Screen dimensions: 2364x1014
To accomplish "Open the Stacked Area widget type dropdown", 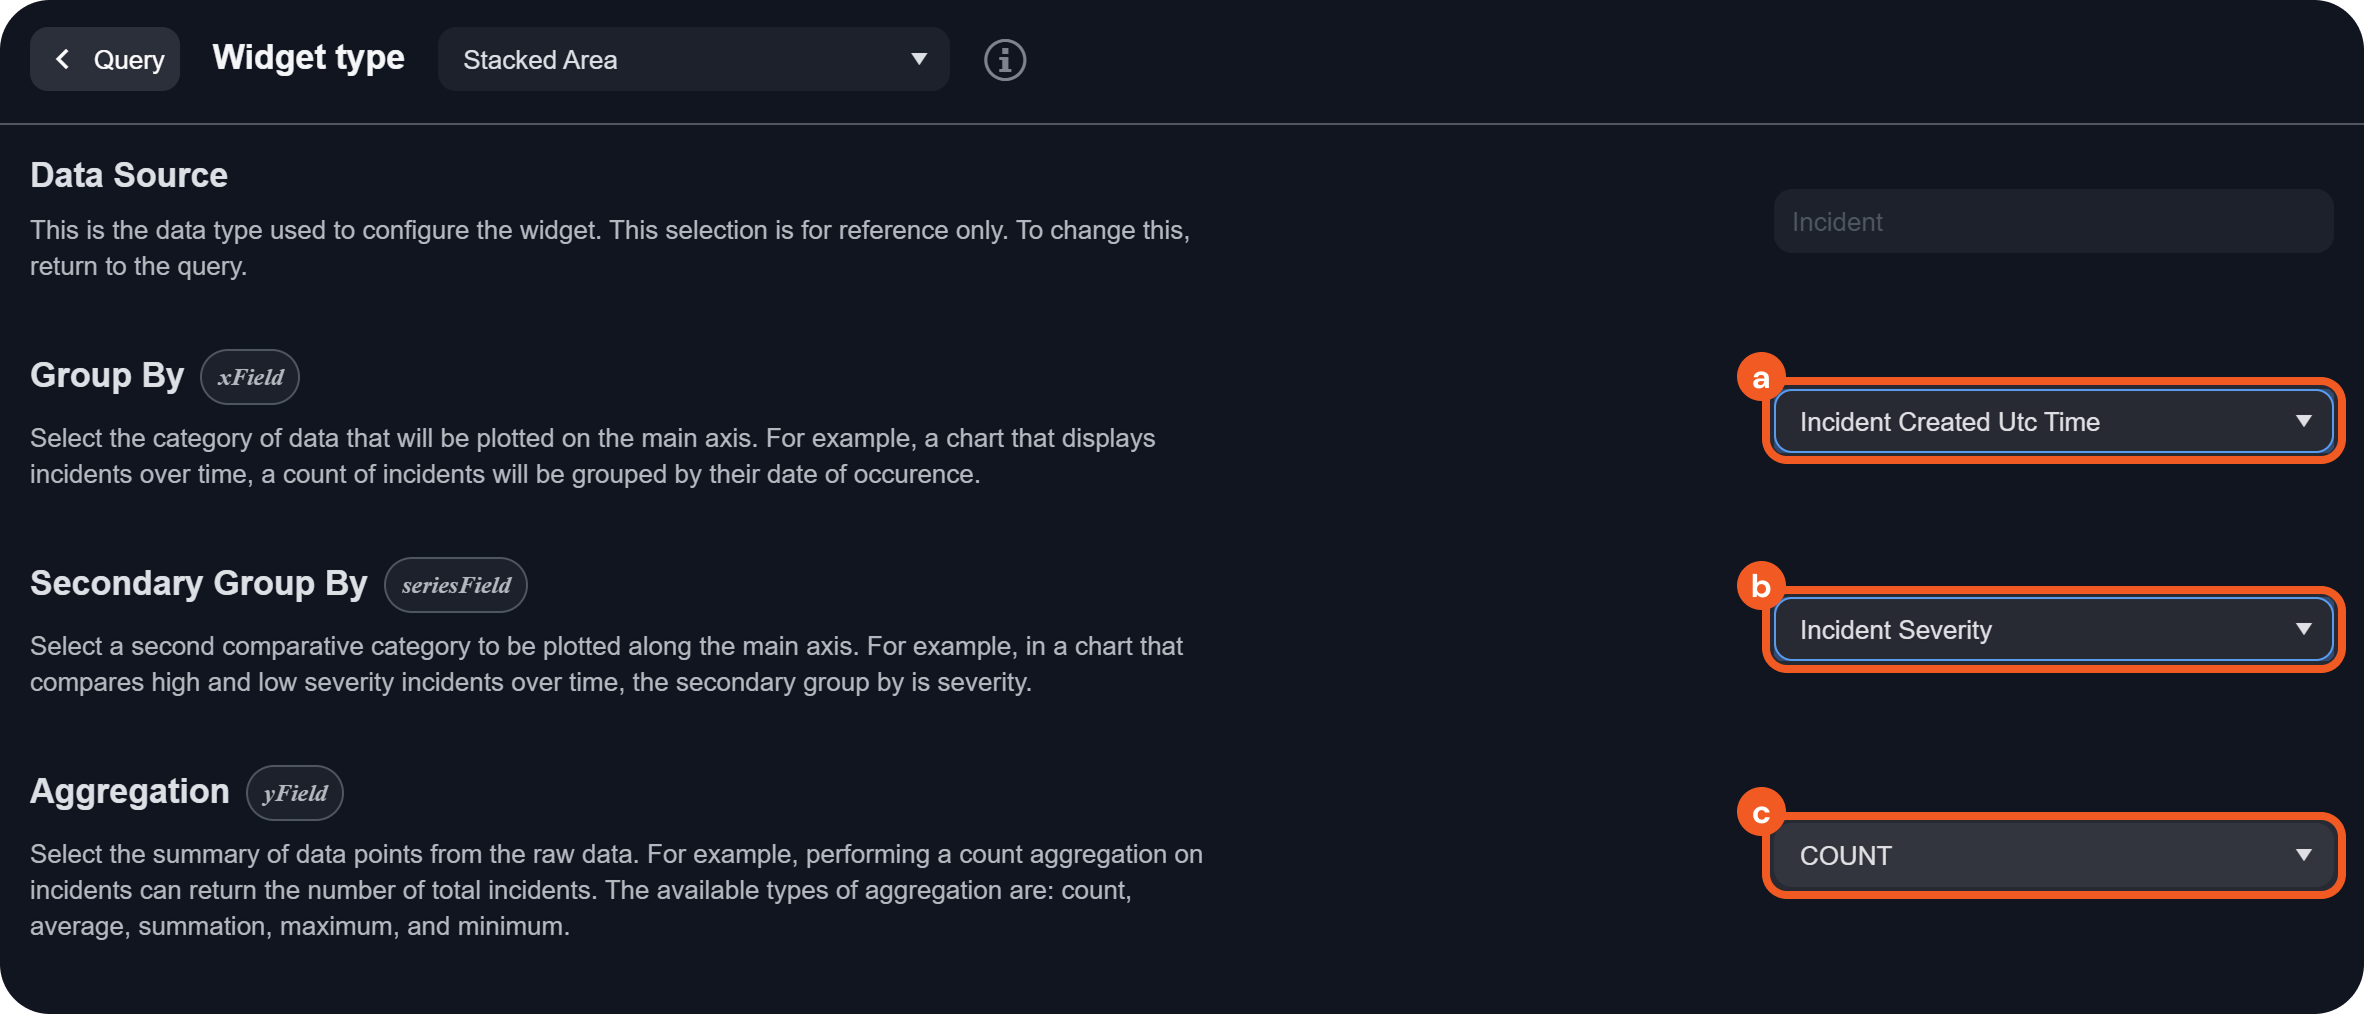I will pos(693,60).
